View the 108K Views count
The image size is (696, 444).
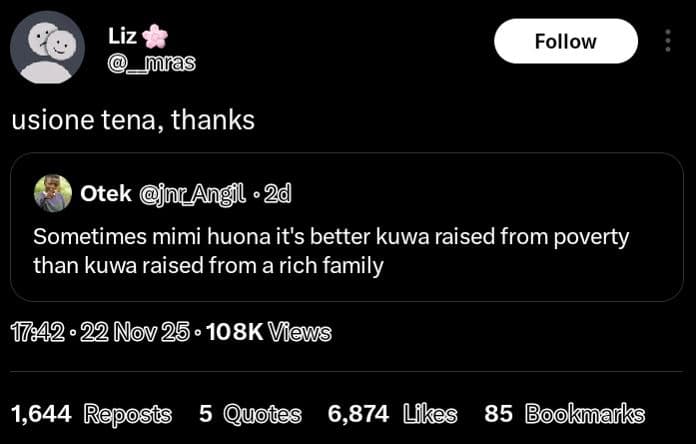click(268, 332)
